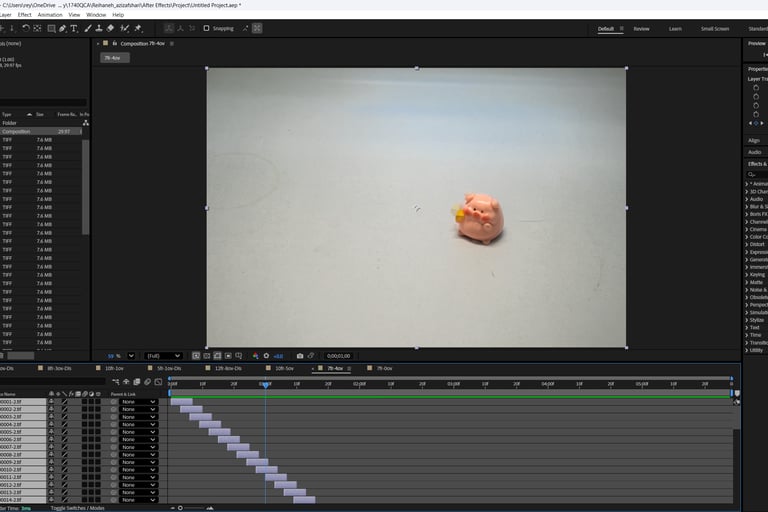
Task: Select the Type (T) tool
Action: (x=74, y=28)
